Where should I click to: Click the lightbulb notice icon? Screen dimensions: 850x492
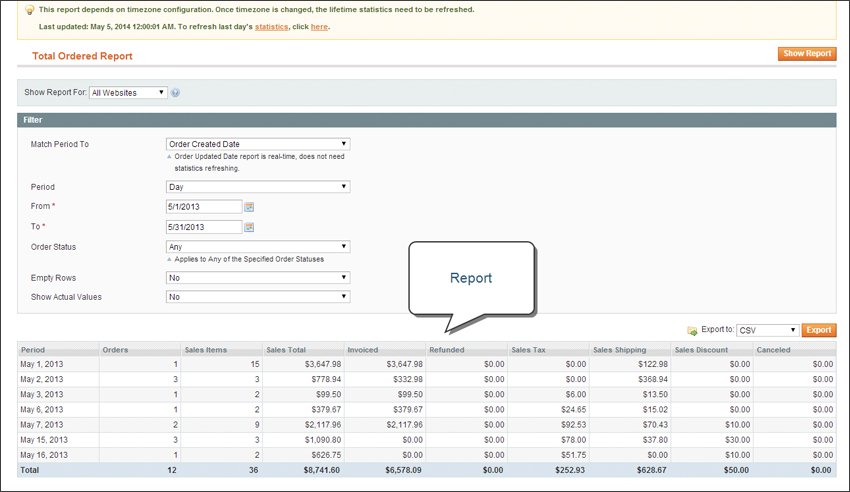(x=30, y=10)
